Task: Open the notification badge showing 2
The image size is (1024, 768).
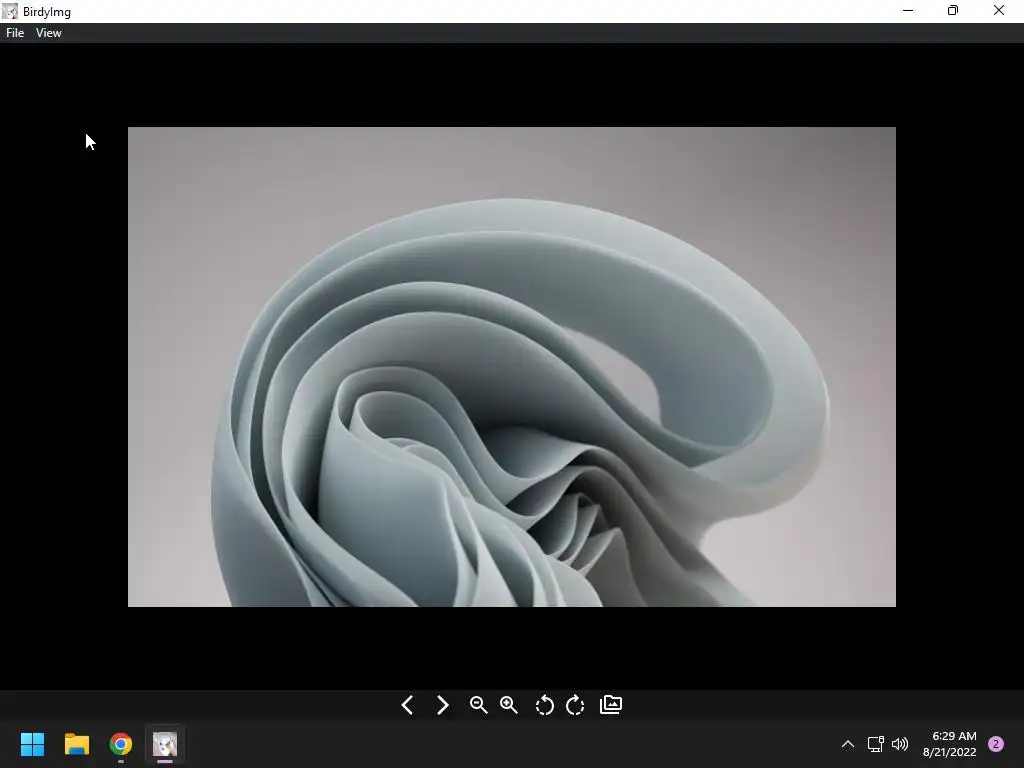Action: point(996,744)
